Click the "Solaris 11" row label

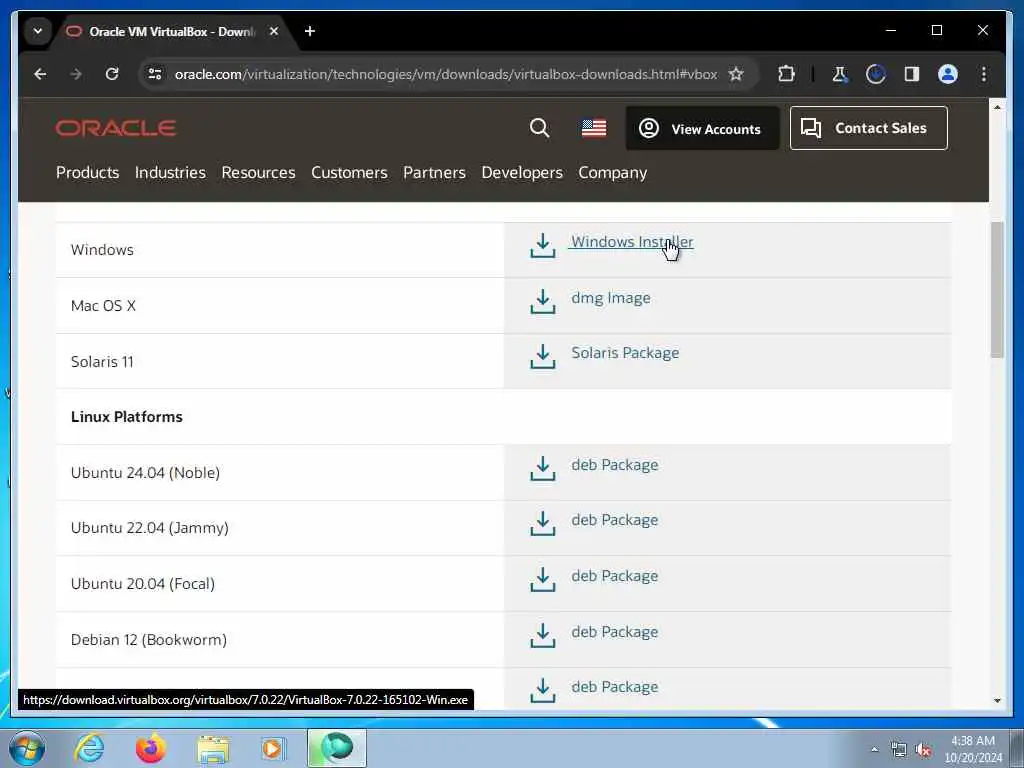tap(102, 362)
